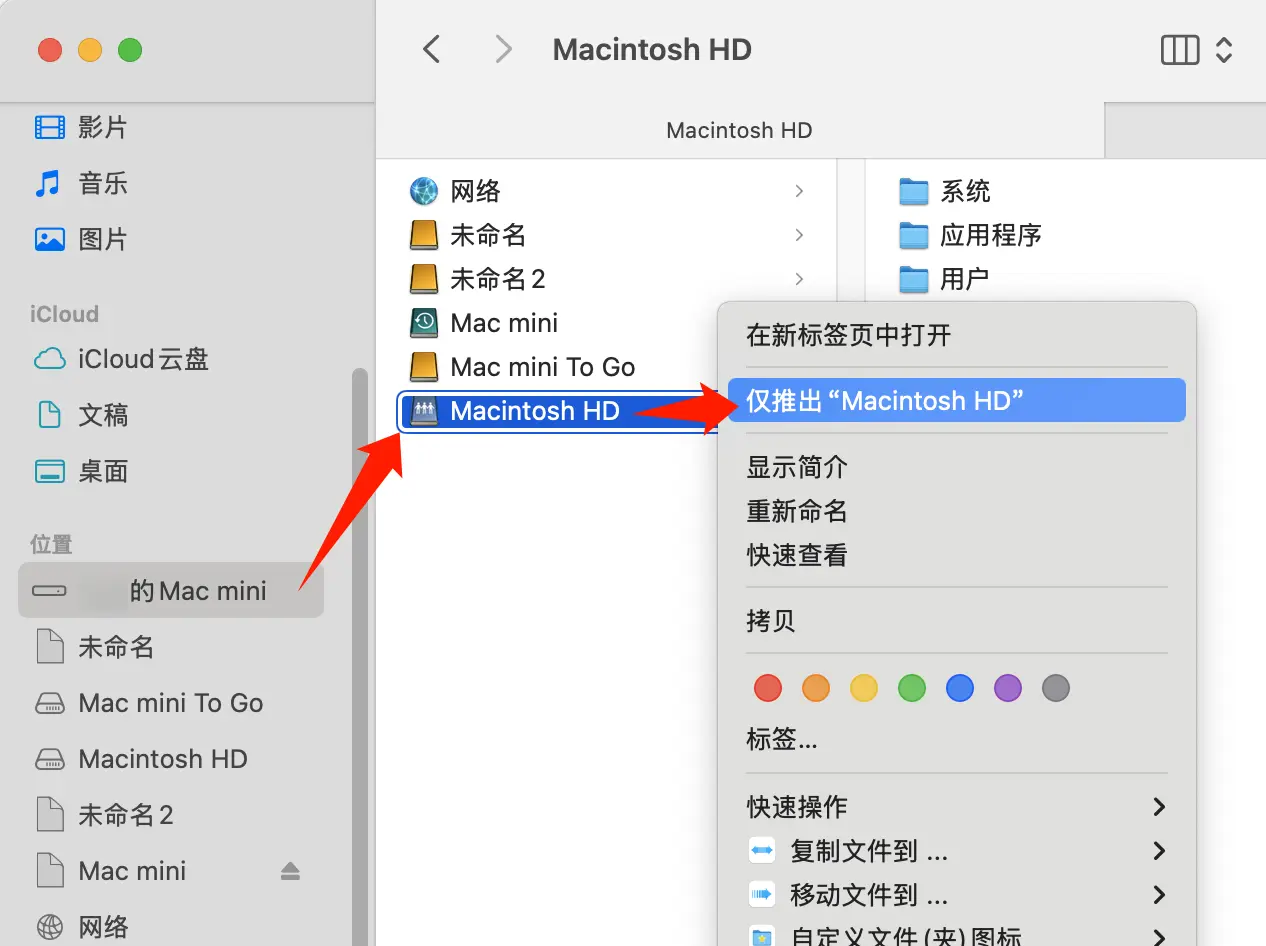Open the 用户 folder
The image size is (1266, 946).
click(x=944, y=279)
